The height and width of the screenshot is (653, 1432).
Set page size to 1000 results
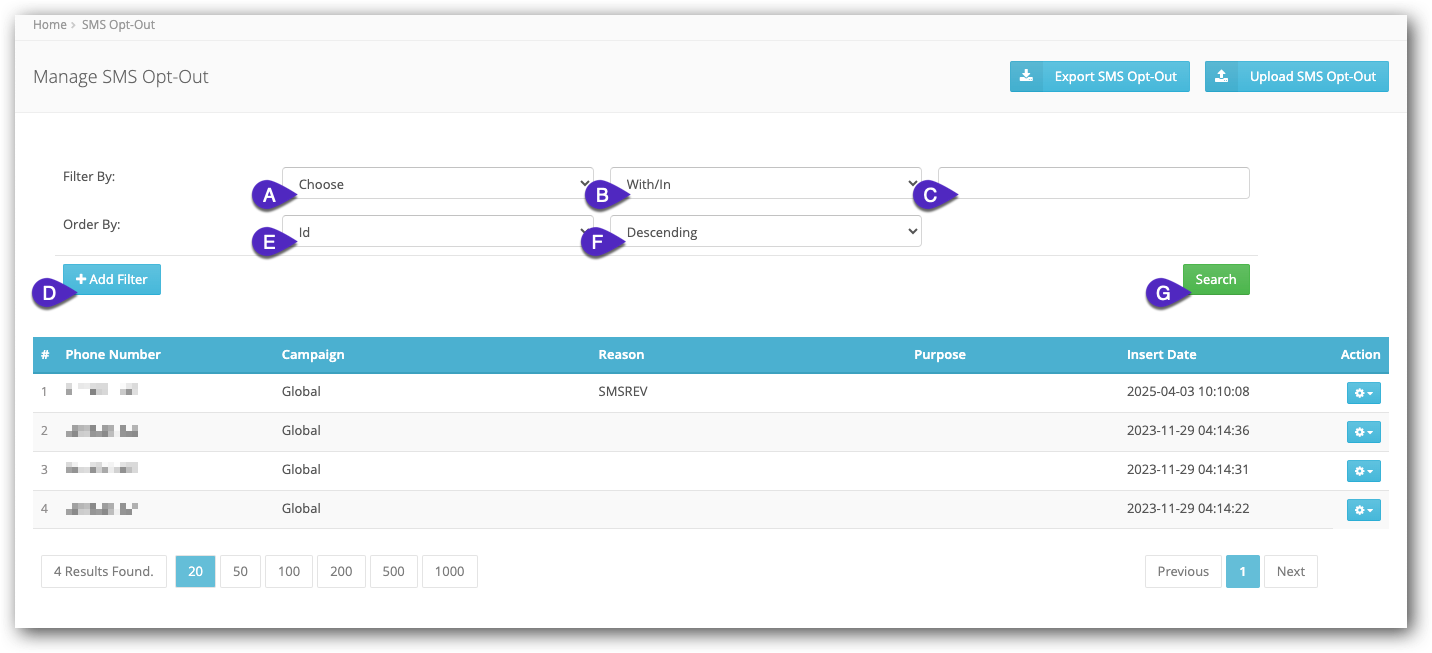point(450,571)
